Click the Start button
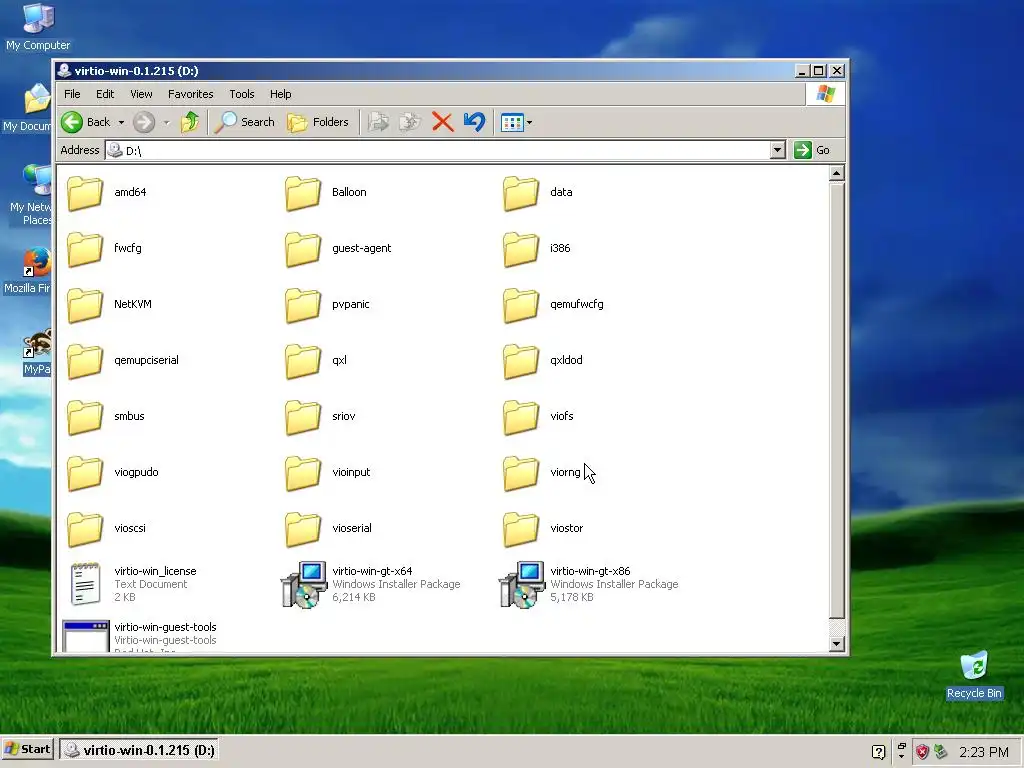Screen dimensions: 1024x768 (x=27, y=749)
